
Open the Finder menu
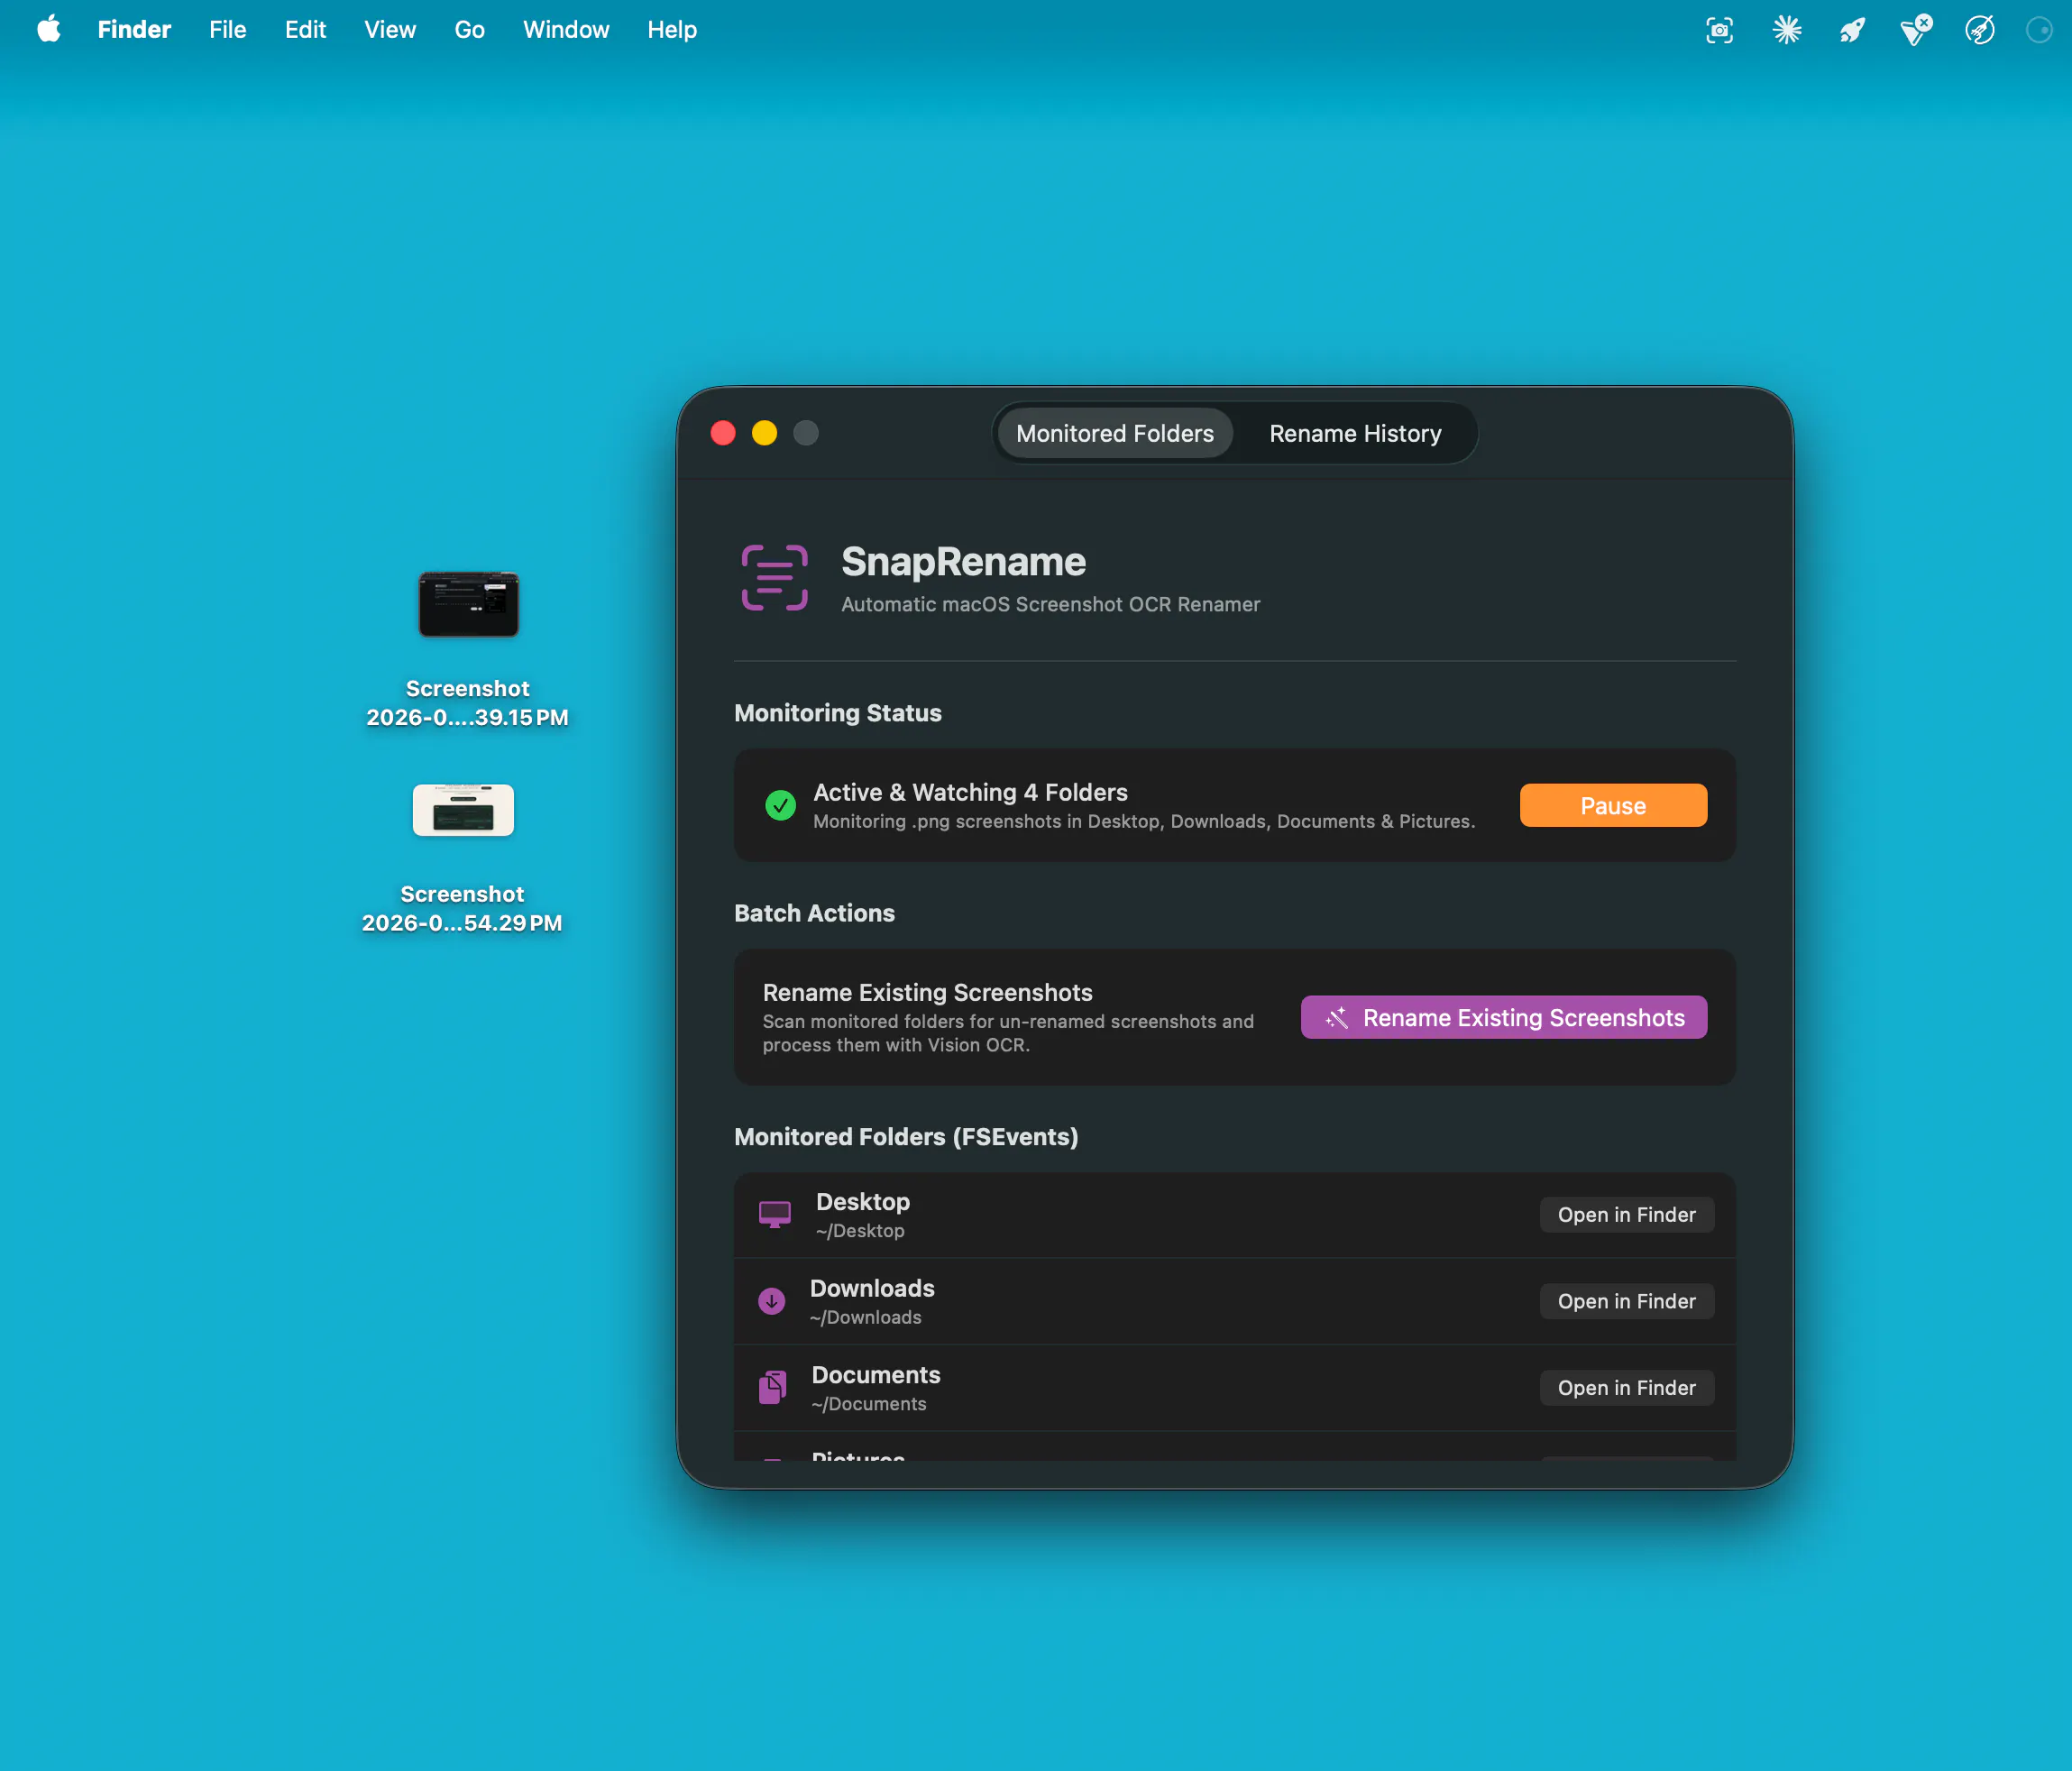134,30
